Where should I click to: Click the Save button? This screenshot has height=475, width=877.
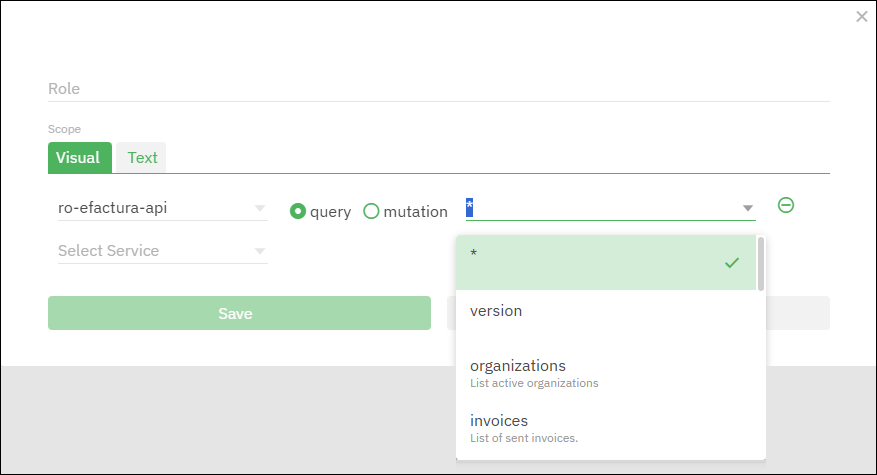[x=239, y=313]
